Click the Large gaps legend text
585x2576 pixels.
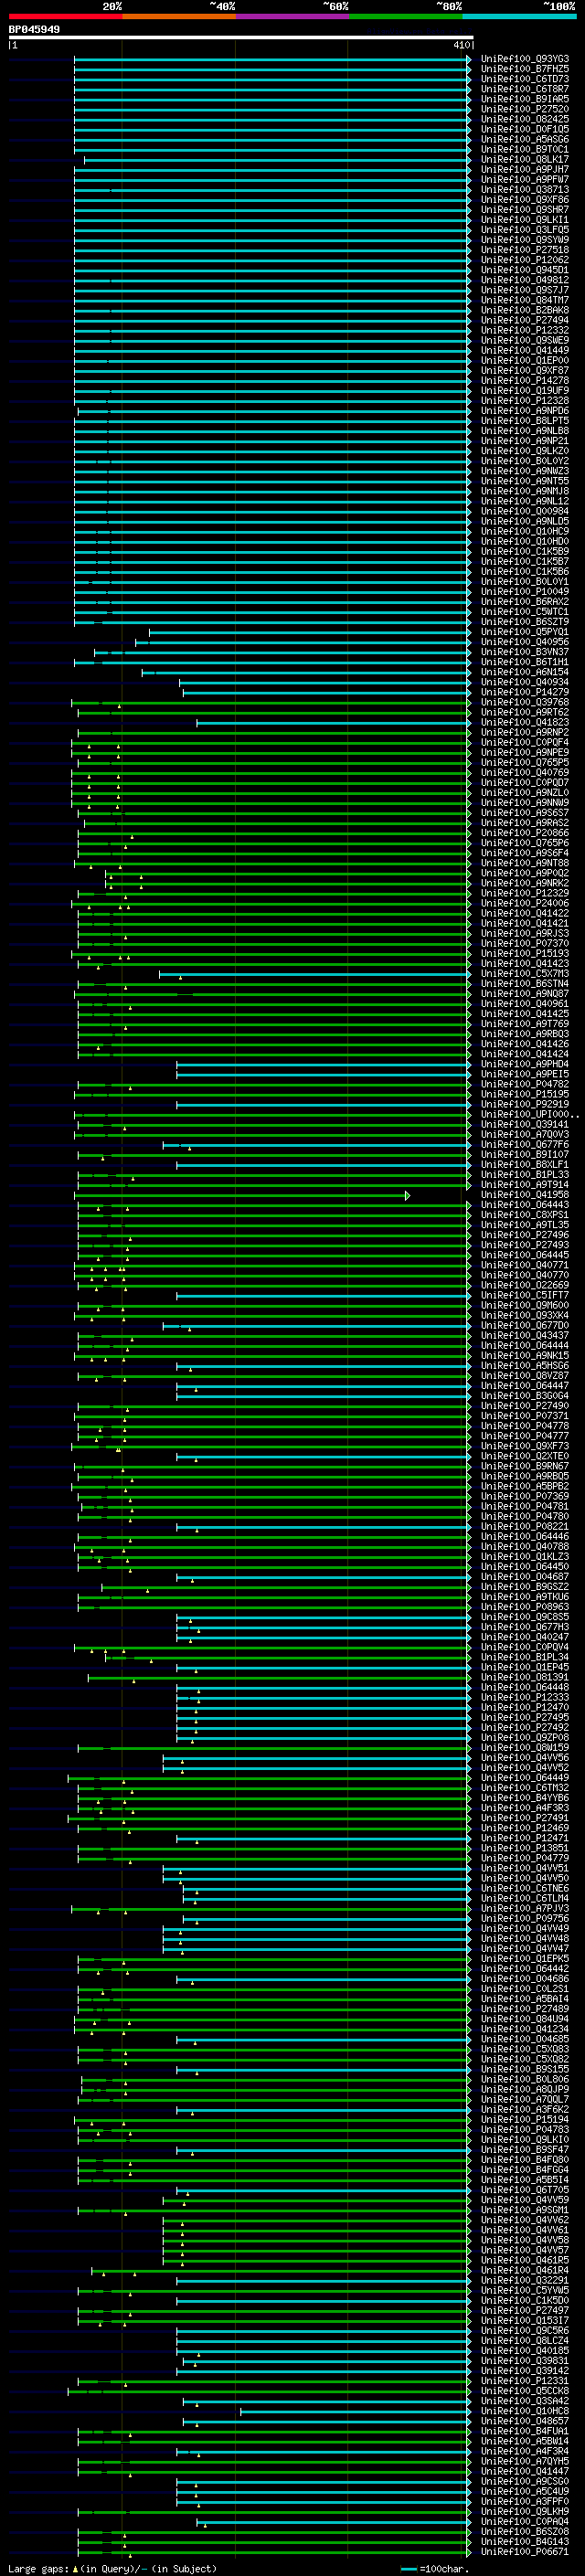(112, 2568)
